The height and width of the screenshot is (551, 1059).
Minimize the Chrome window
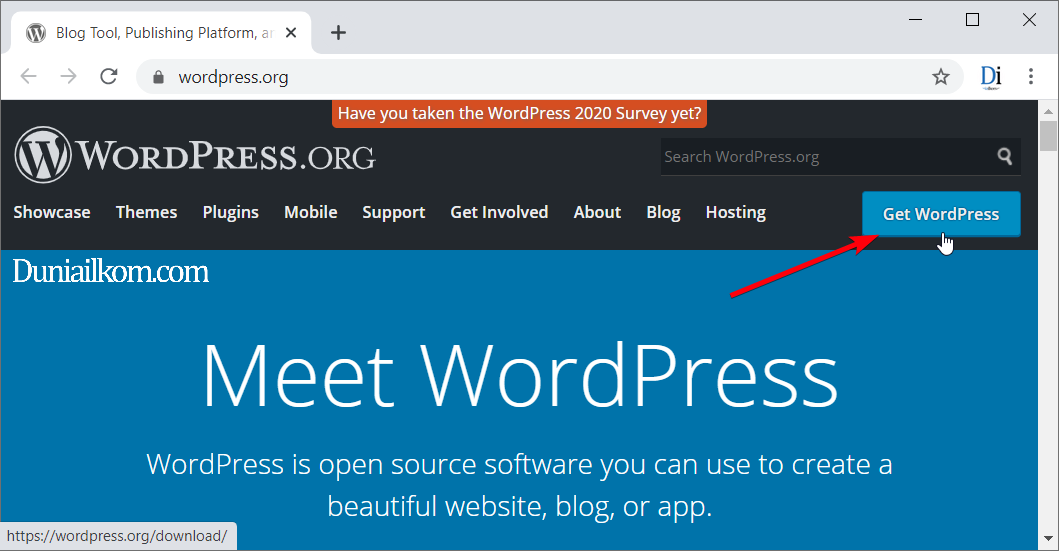point(916,20)
